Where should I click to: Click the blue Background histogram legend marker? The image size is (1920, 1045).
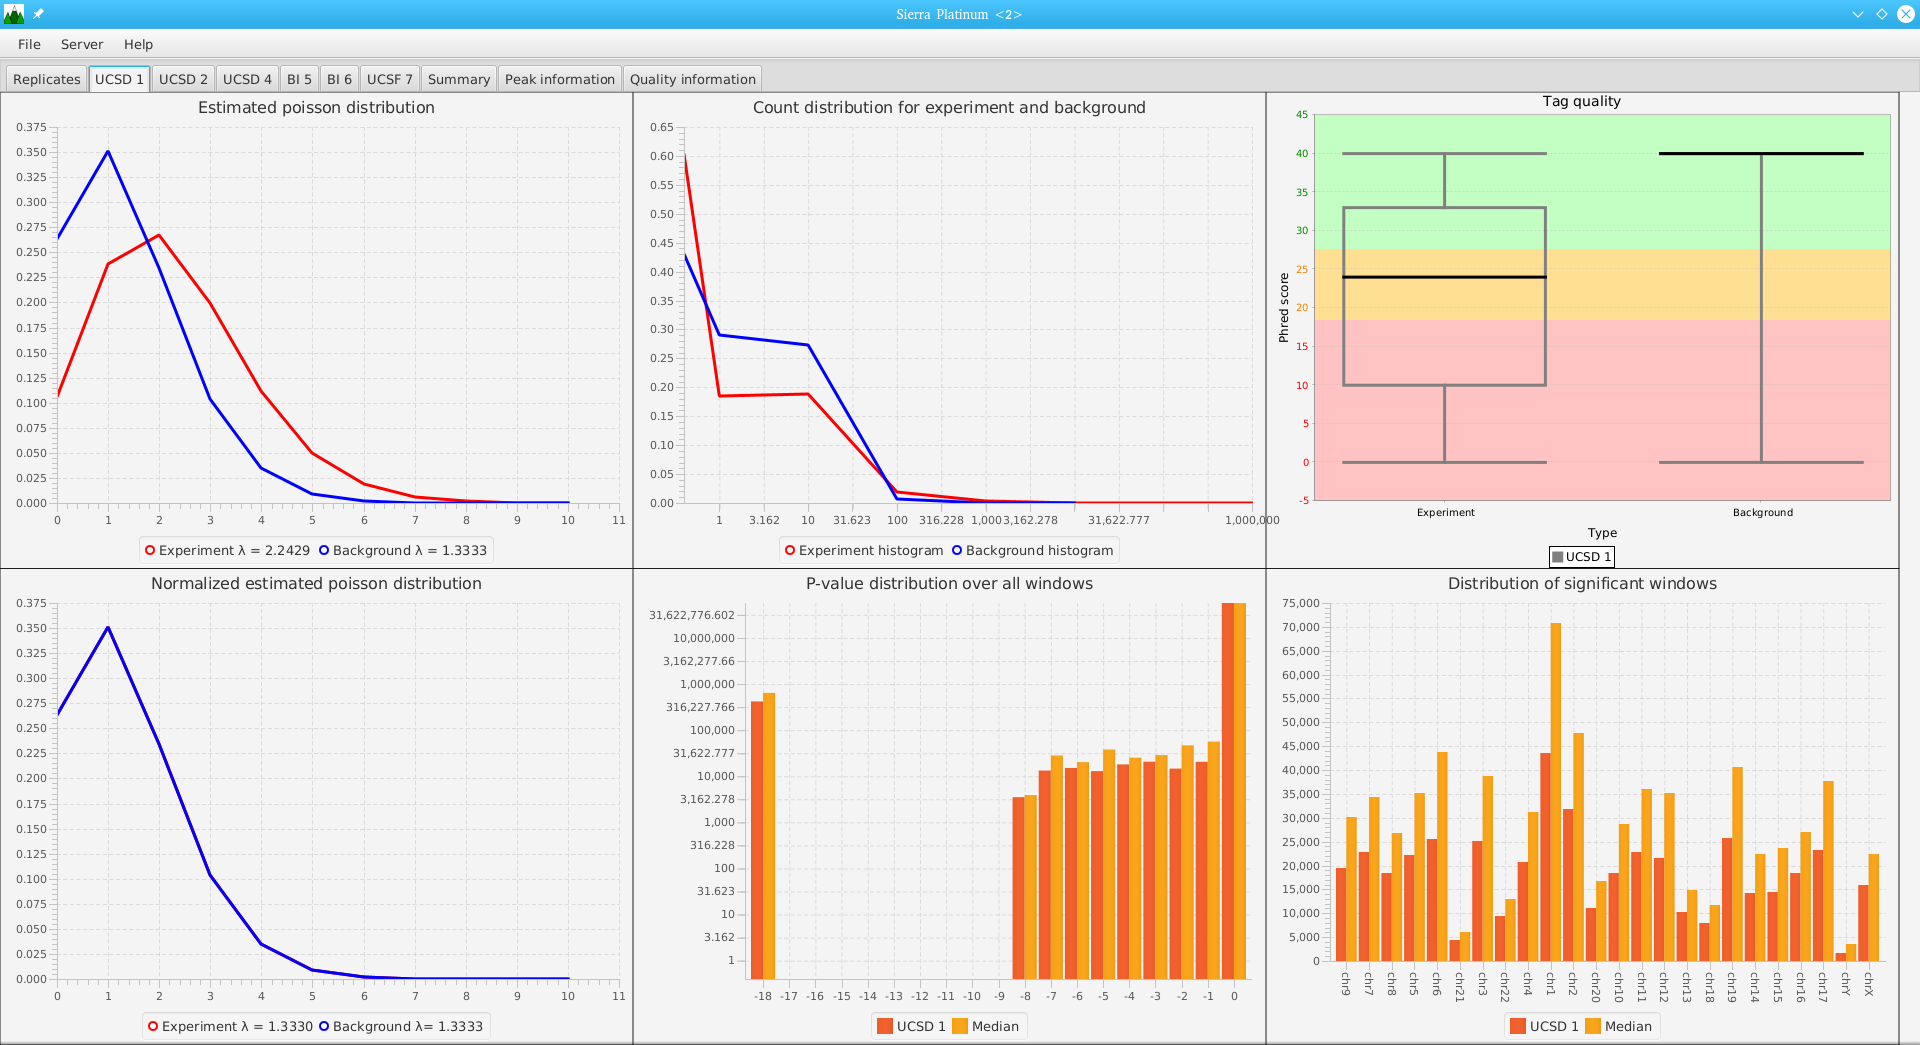[x=957, y=550]
